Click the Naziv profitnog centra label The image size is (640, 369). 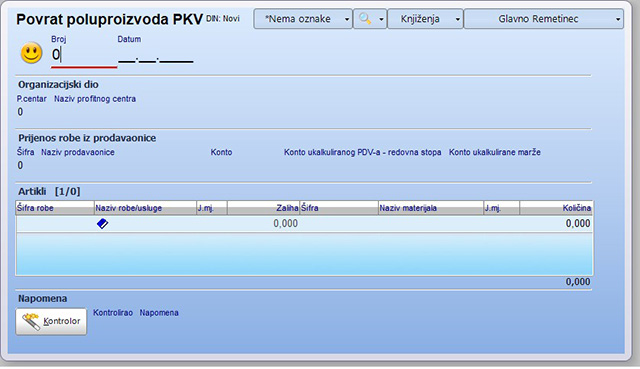click(x=95, y=99)
